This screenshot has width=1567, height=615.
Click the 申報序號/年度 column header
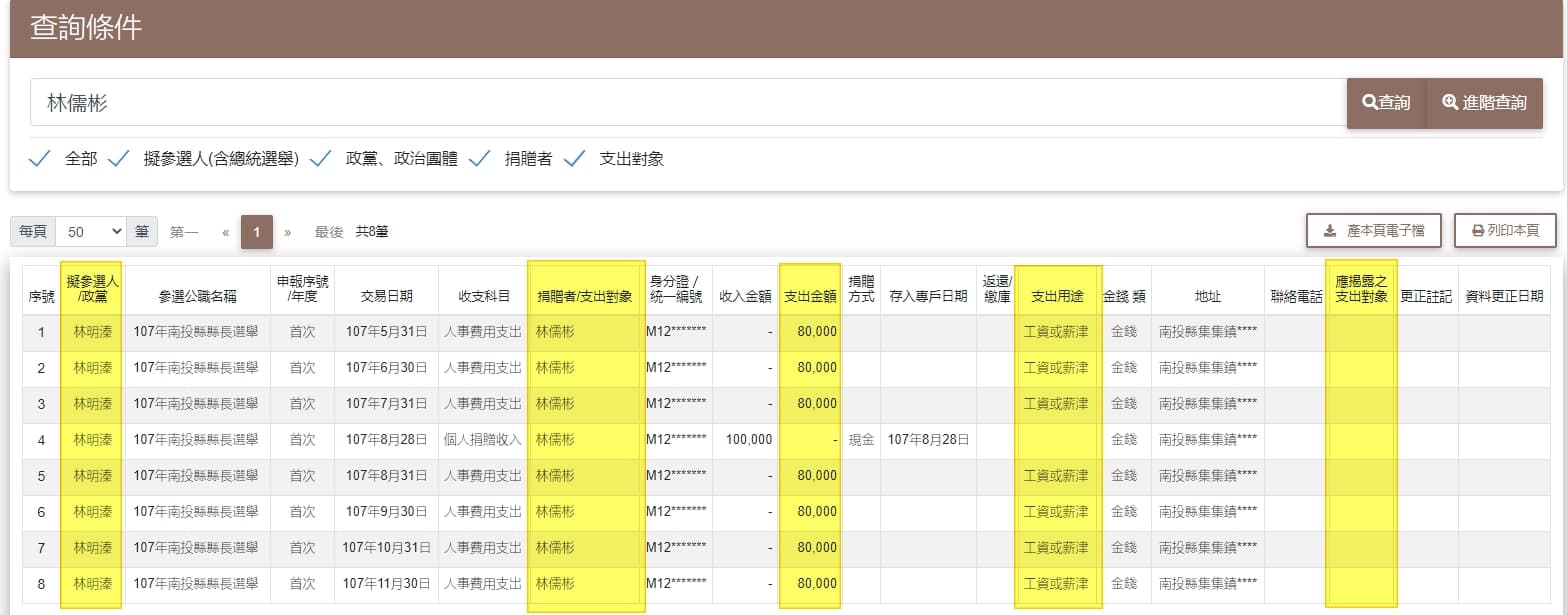pos(302,290)
